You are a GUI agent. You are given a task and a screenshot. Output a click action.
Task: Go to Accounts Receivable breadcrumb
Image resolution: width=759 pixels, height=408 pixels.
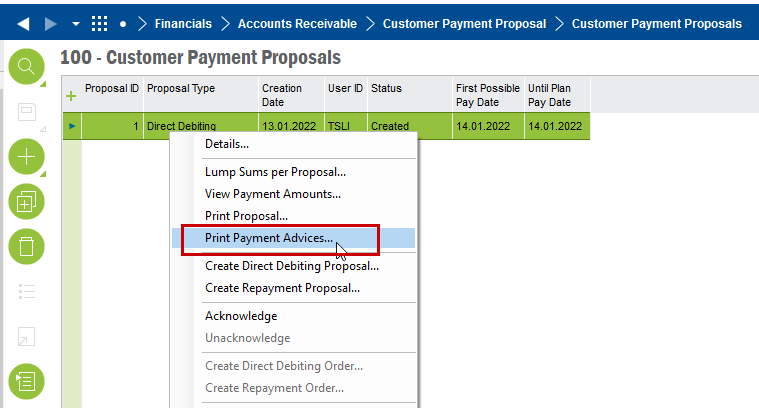tap(297, 24)
